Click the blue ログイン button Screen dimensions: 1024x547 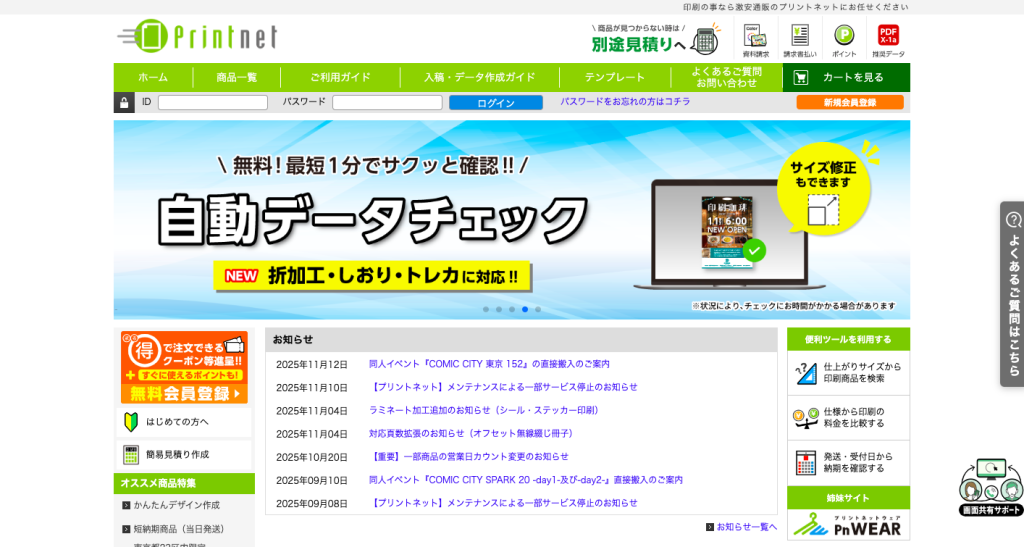click(495, 103)
